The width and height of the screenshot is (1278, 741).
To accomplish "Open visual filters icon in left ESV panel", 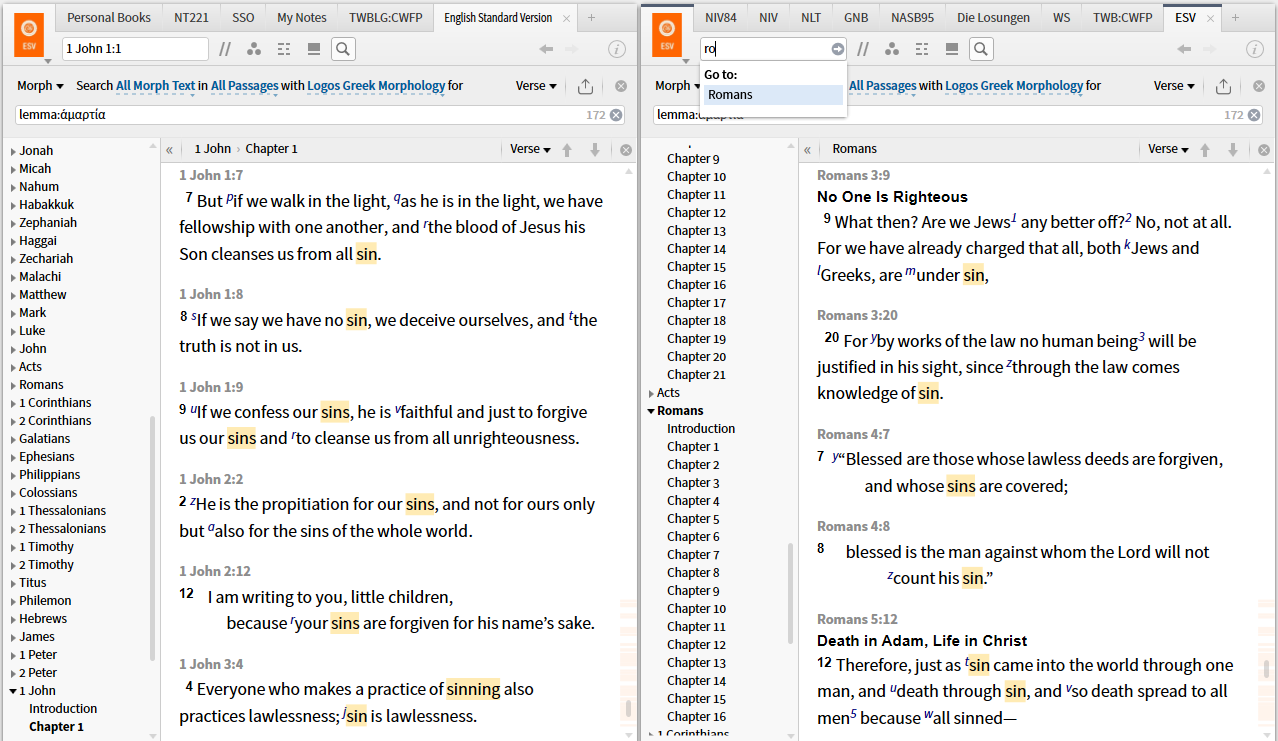I will (x=254, y=49).
